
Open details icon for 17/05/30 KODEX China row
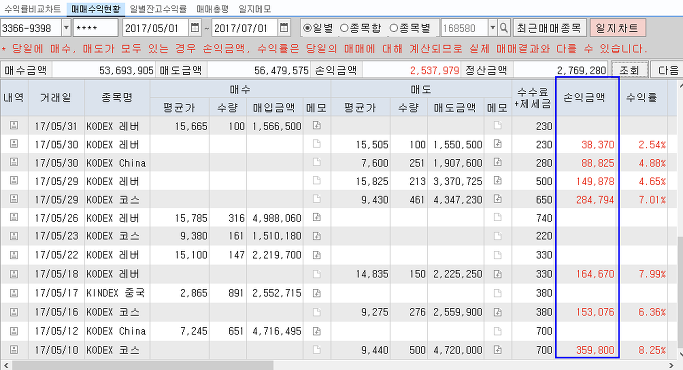tap(14, 162)
